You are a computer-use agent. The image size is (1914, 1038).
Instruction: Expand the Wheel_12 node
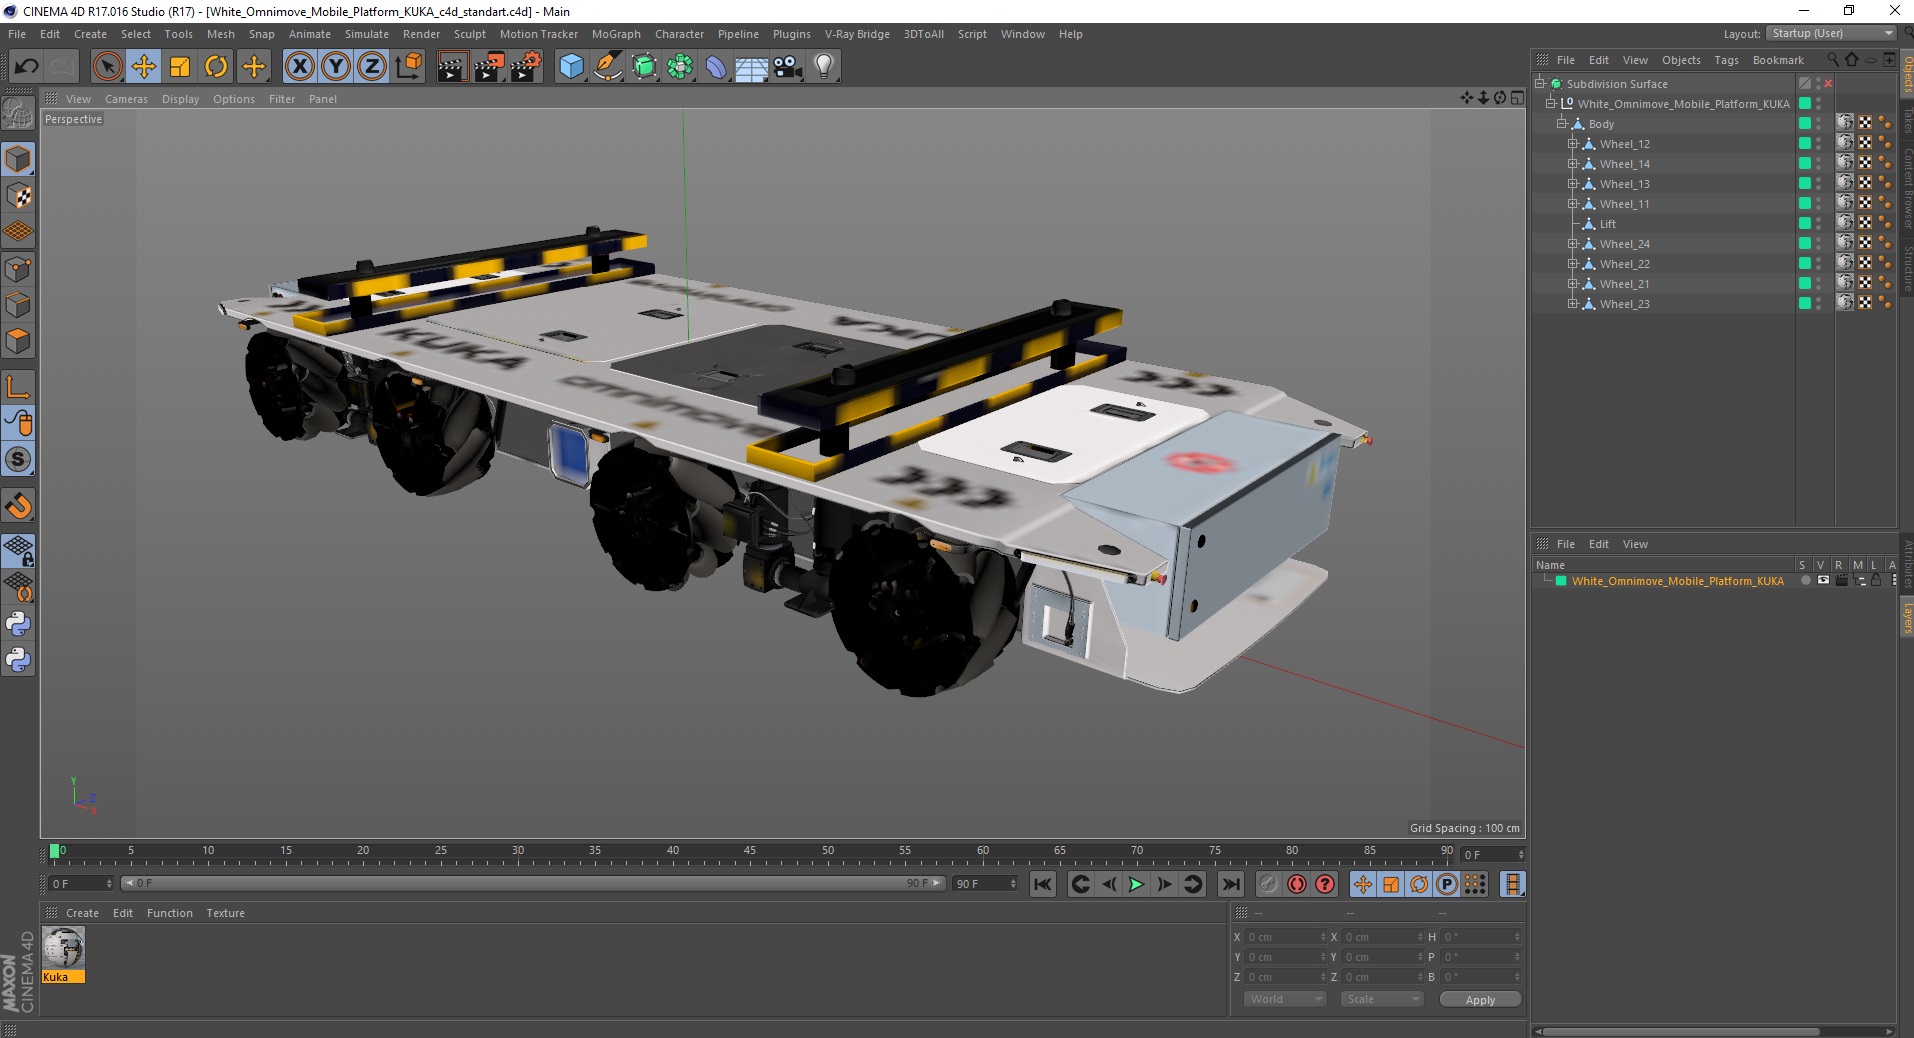(x=1572, y=144)
